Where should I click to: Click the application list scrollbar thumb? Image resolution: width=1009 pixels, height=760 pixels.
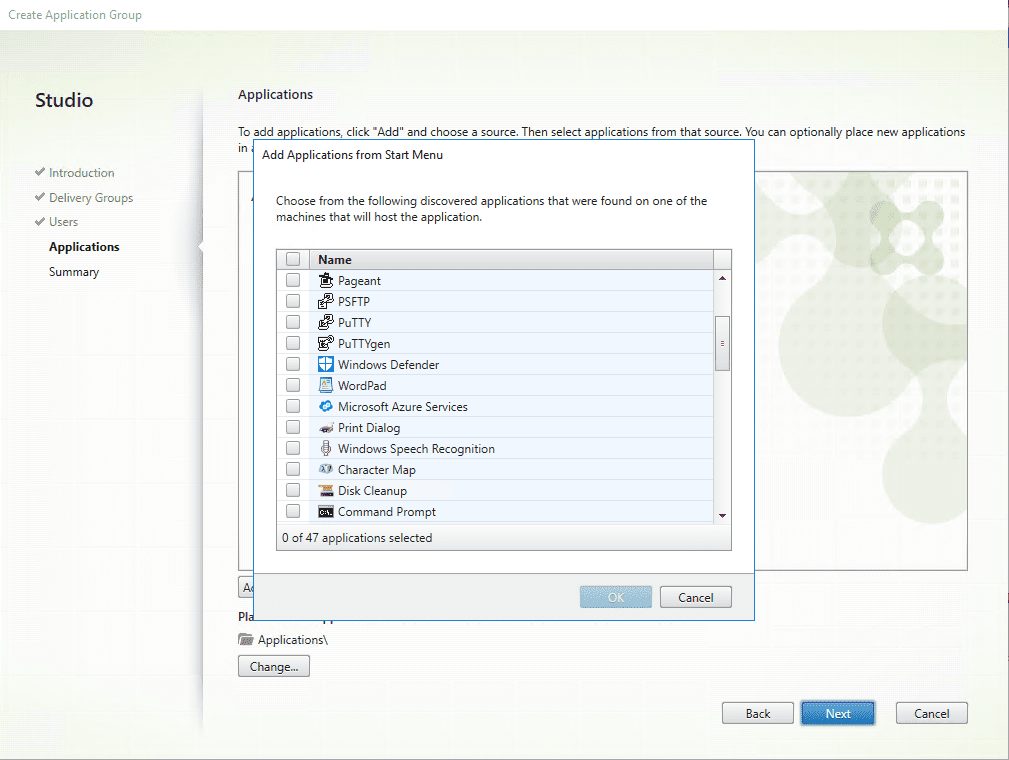[x=722, y=343]
